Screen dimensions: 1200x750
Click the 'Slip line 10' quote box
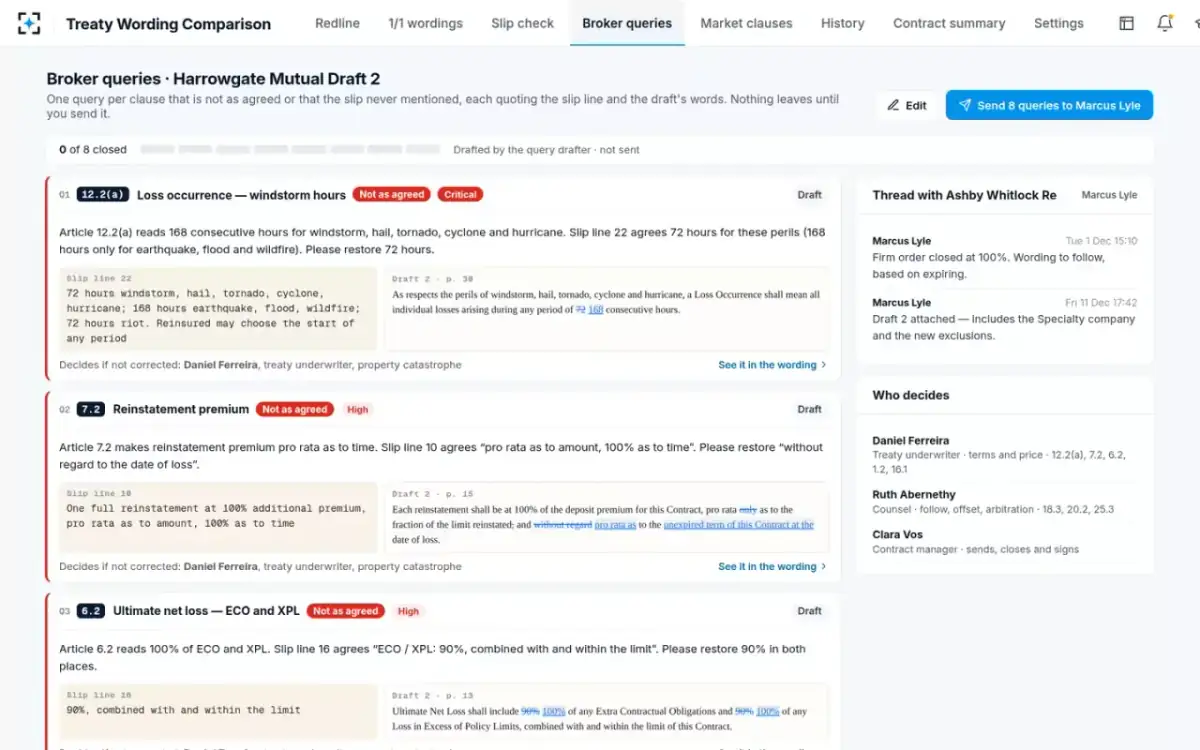[x=218, y=517]
